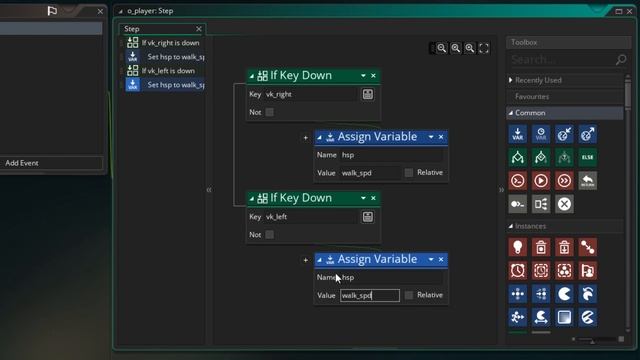Collapse the Toolbox with right chevrons
This screenshot has height=360, width=640.
click(501, 190)
